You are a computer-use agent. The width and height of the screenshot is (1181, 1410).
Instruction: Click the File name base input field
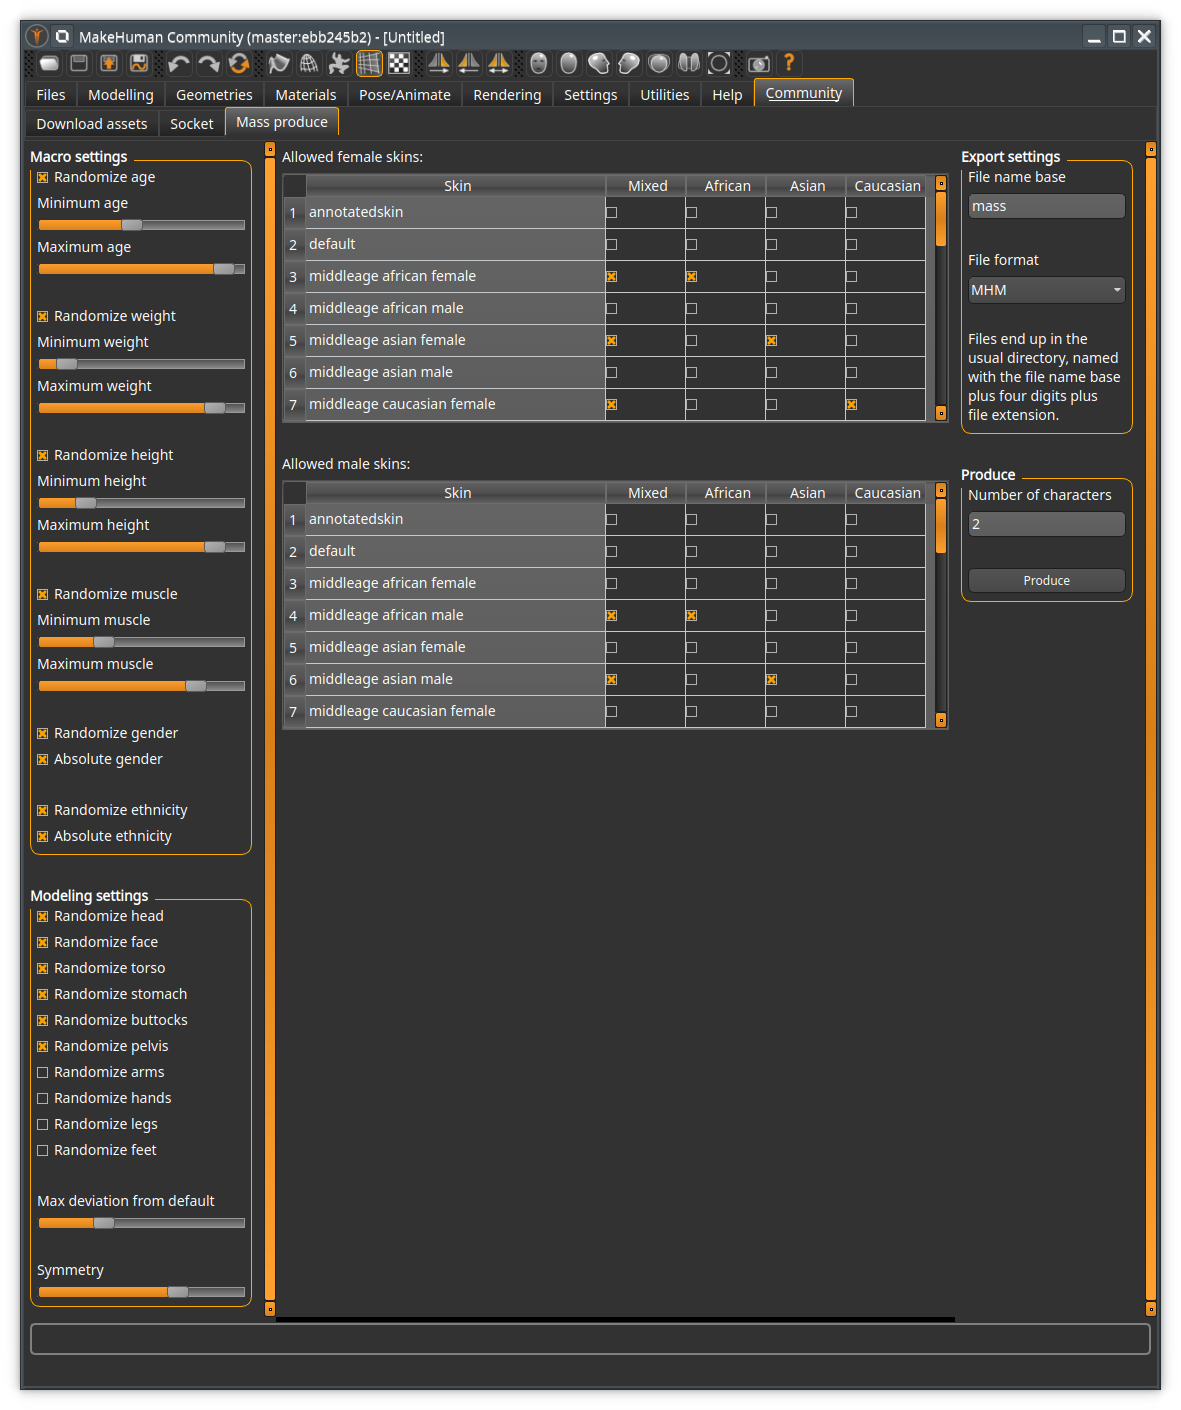[x=1047, y=206]
